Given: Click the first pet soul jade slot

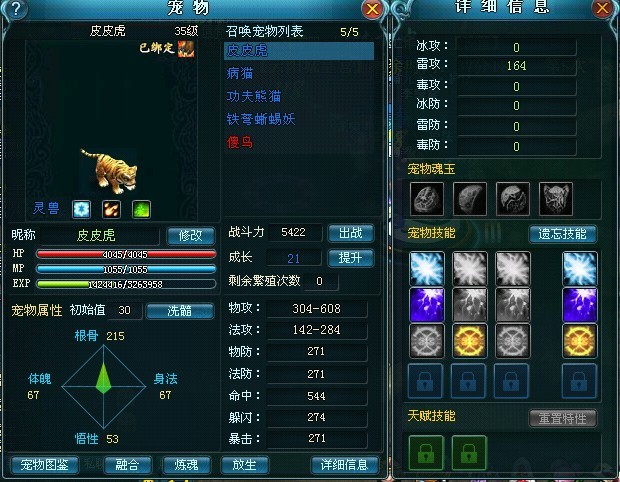Looking at the screenshot, I should 427,198.
